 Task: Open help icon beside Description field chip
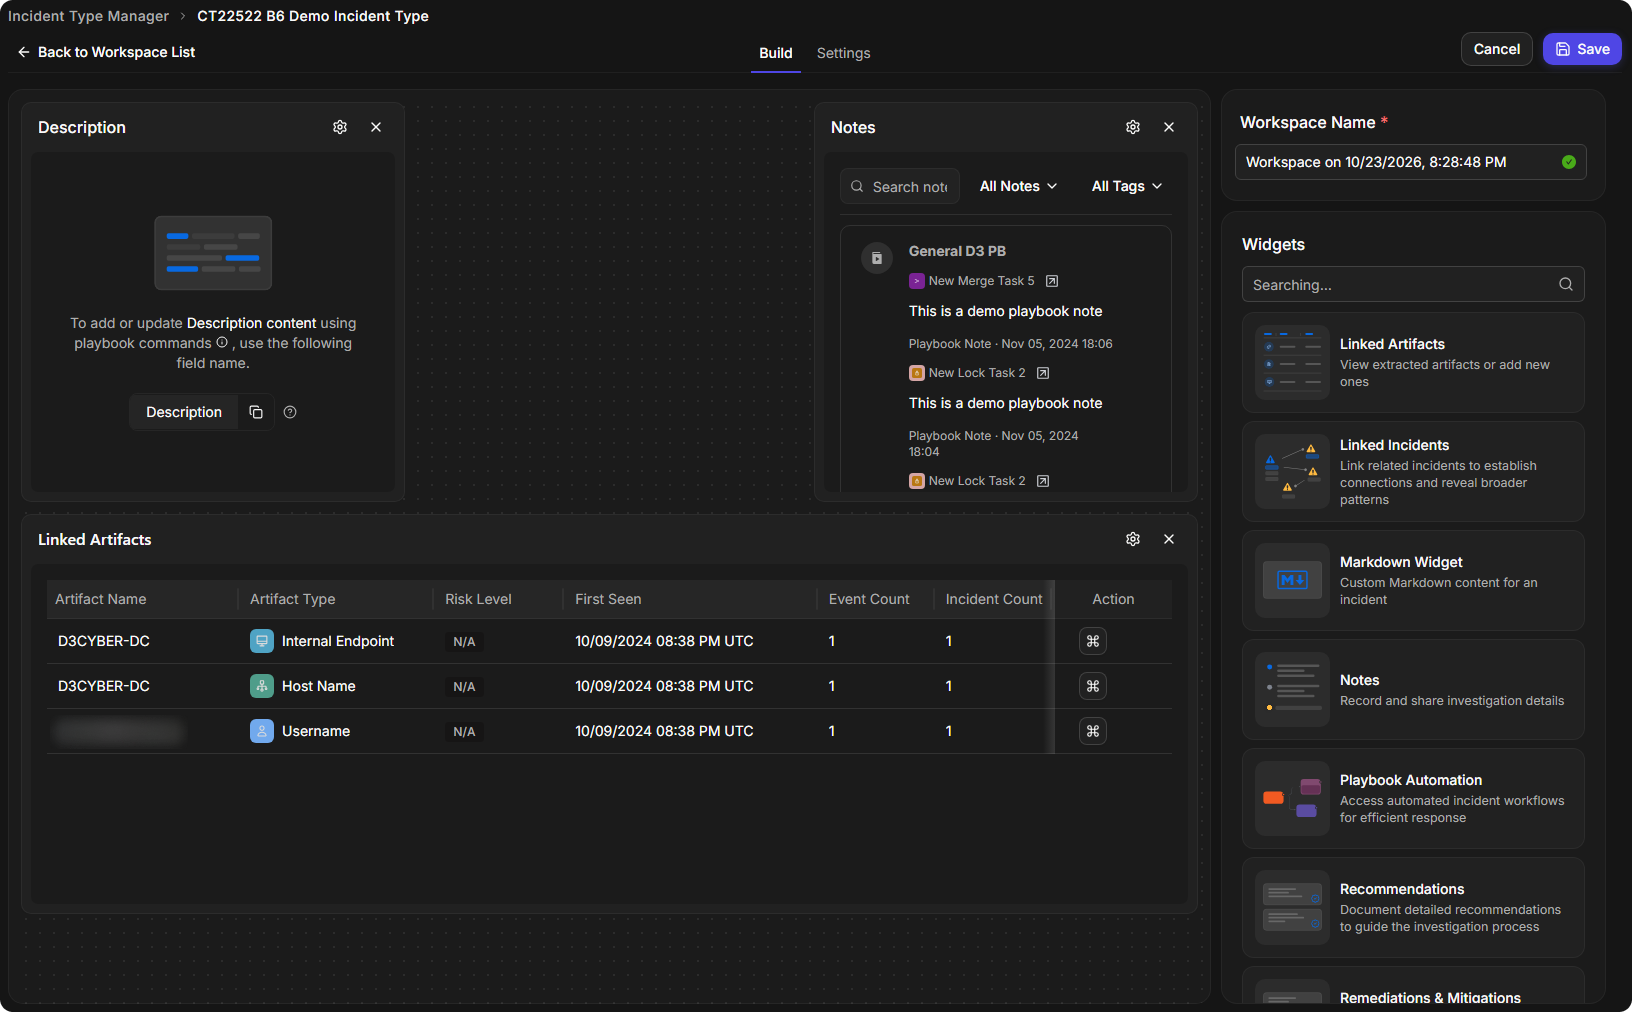tap(290, 412)
